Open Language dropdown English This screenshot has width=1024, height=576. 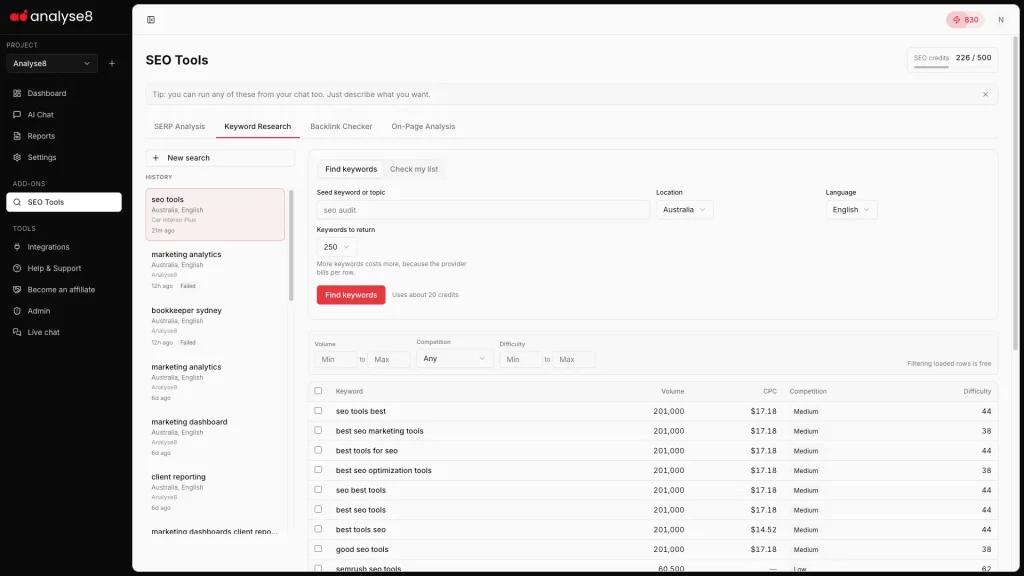(x=851, y=210)
